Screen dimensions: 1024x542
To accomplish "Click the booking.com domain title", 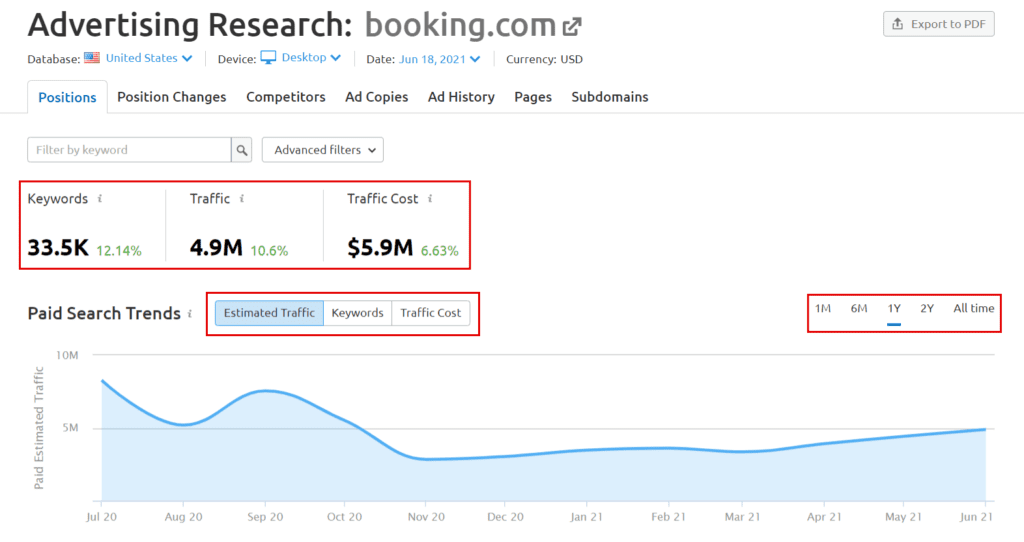I will (460, 25).
